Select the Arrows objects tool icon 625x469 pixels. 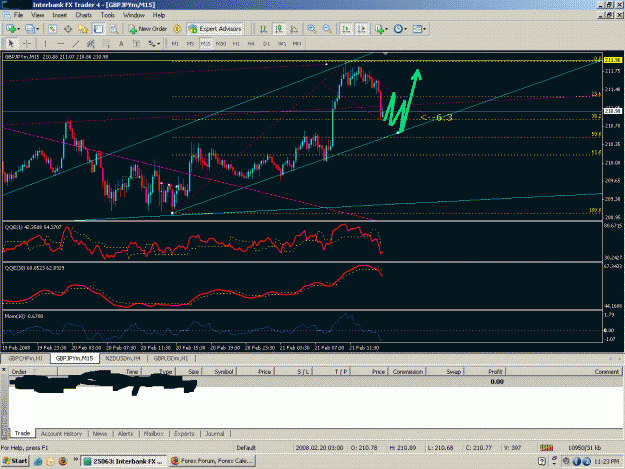[152, 43]
